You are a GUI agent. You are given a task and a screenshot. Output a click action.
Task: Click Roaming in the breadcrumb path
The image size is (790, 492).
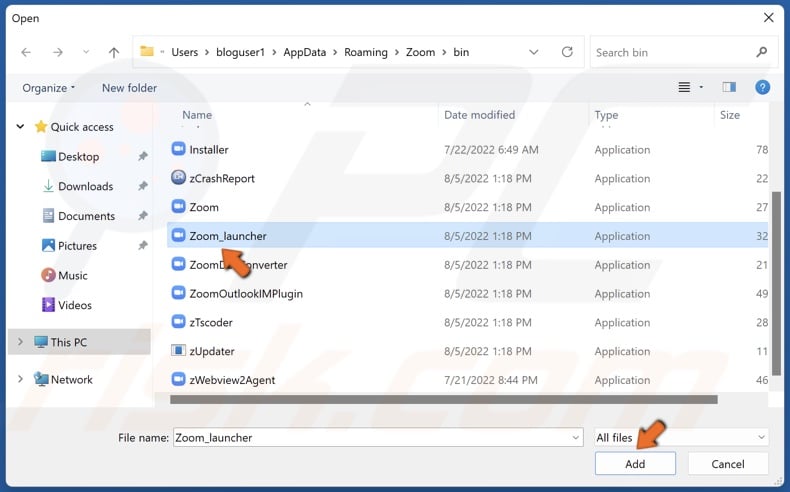(x=366, y=52)
